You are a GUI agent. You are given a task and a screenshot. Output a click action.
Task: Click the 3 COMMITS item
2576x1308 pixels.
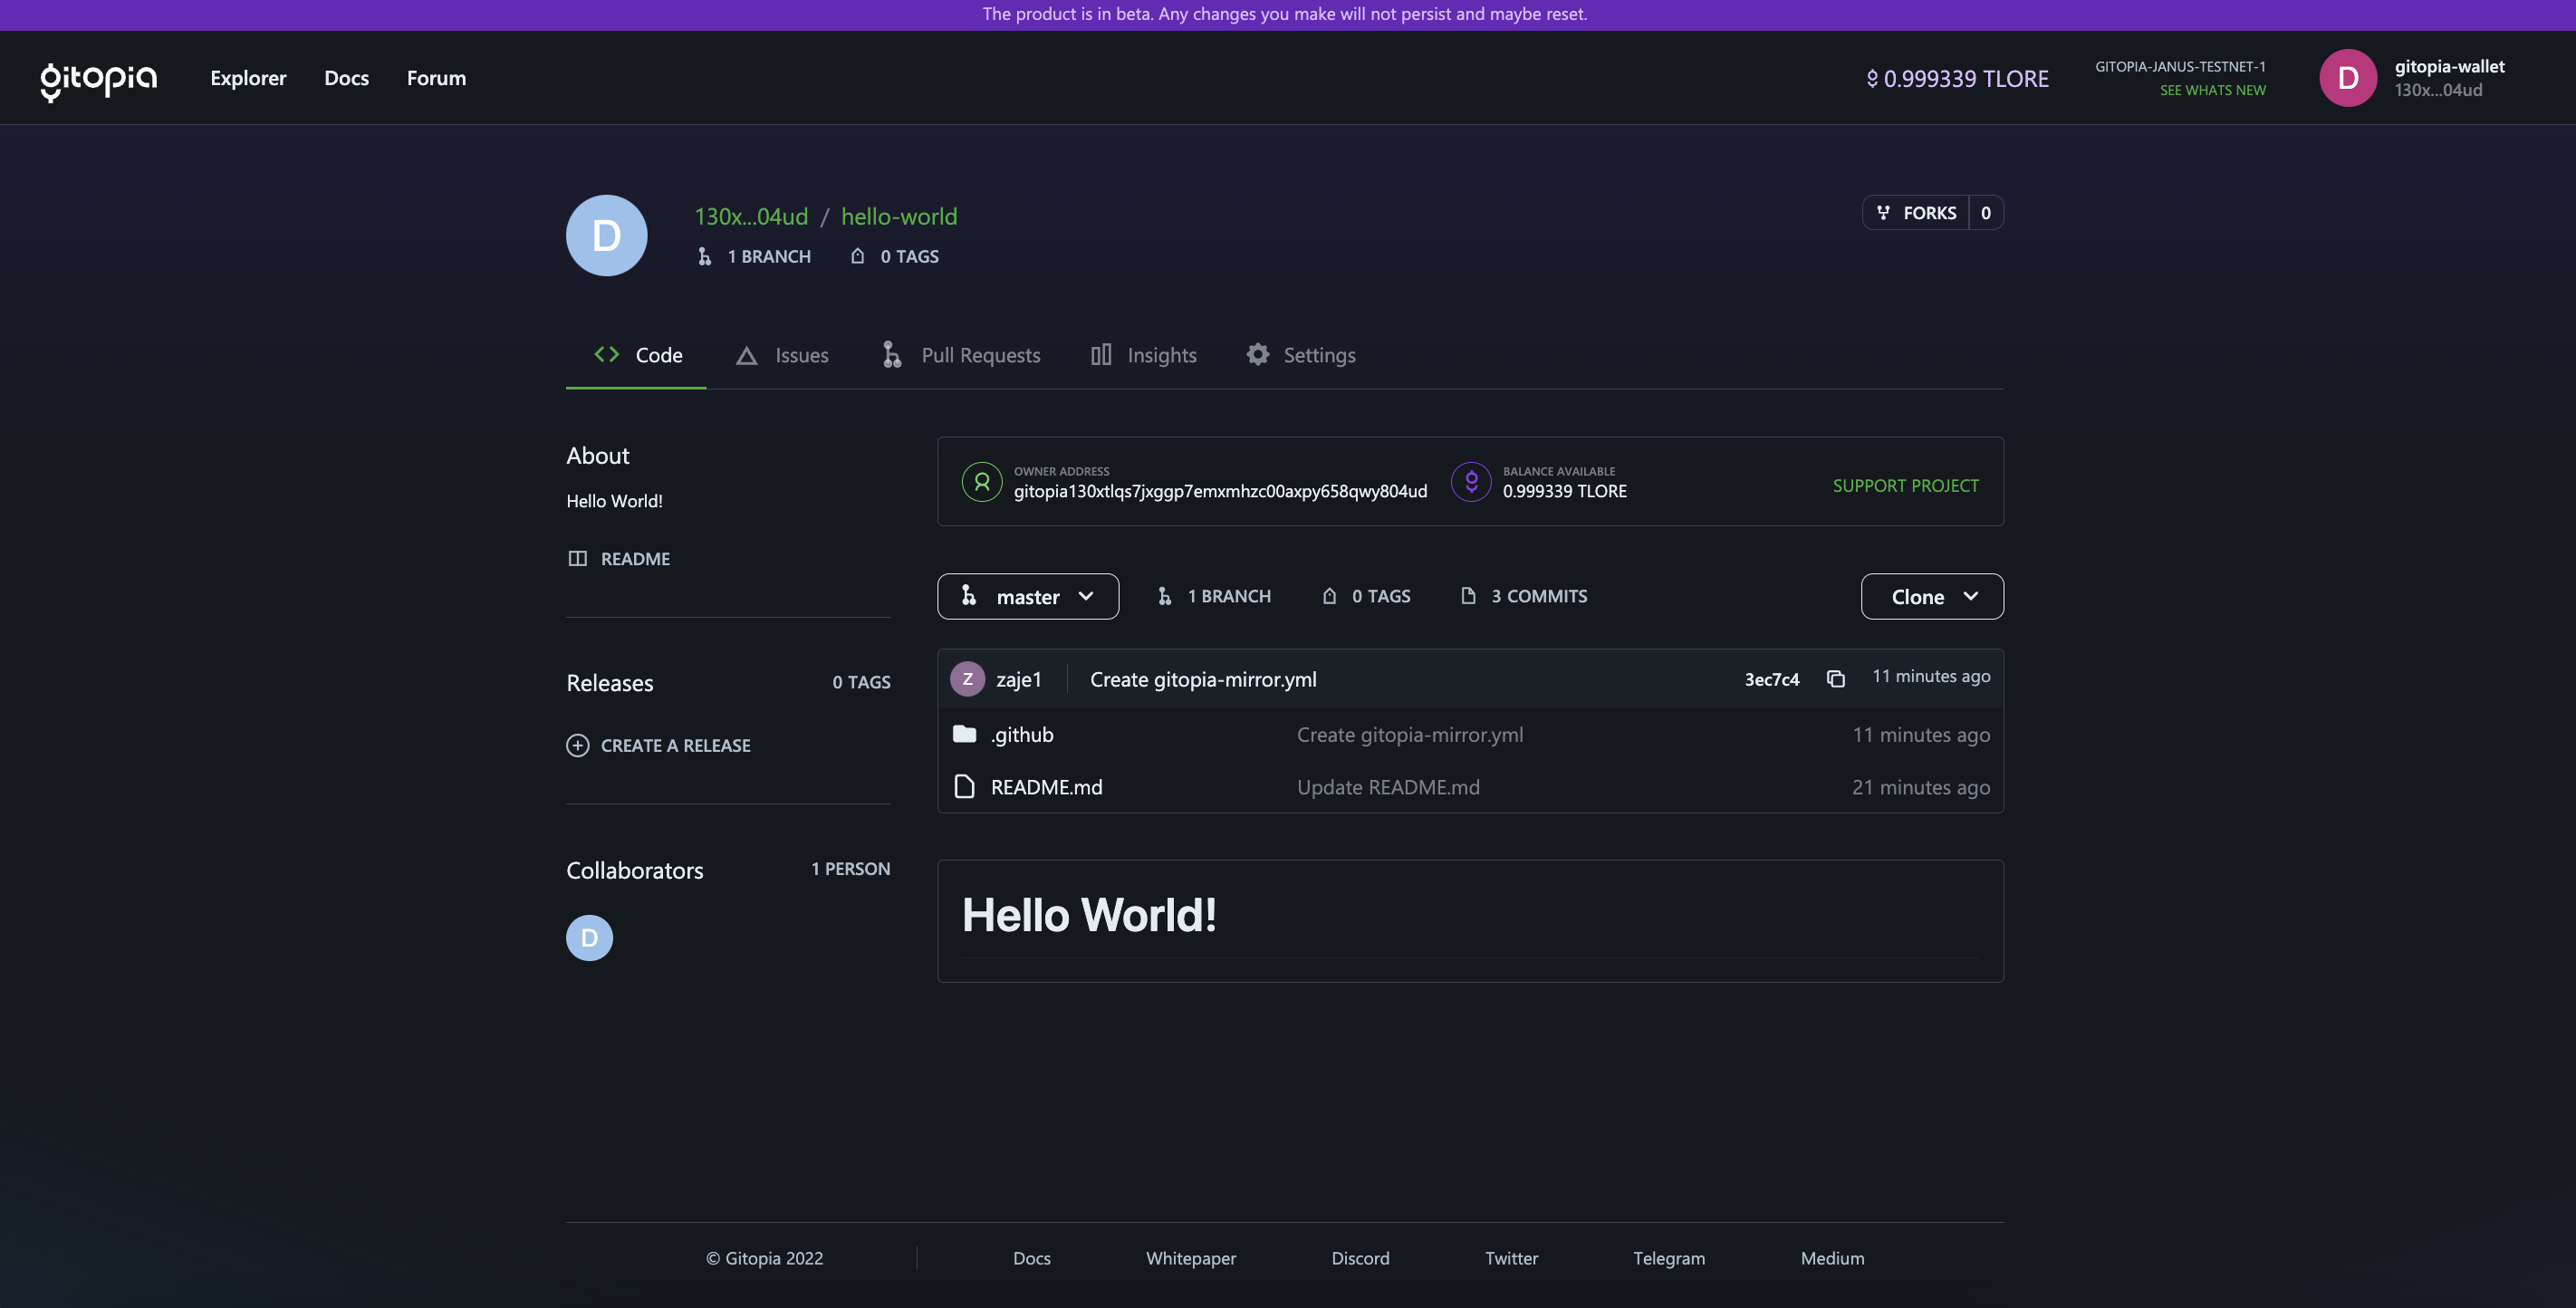tap(1524, 596)
